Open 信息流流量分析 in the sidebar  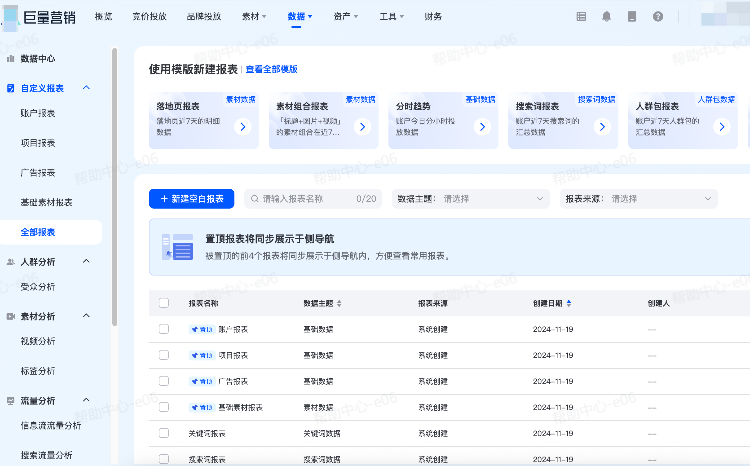coord(51,425)
